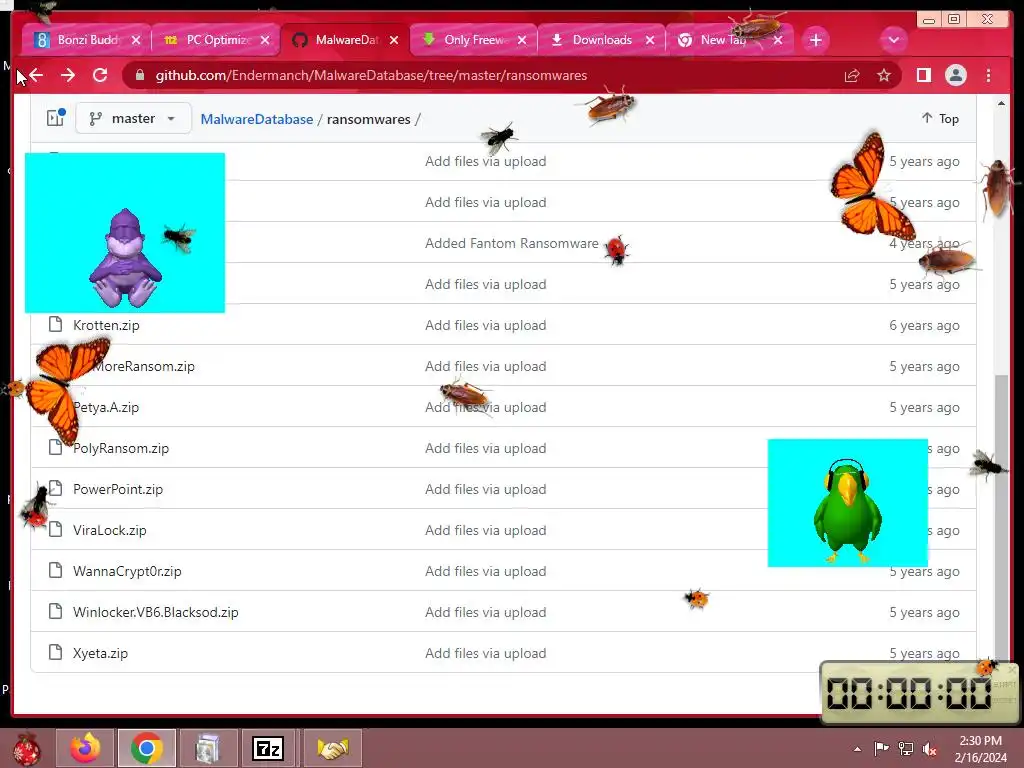
Task: Click the 6 years ago timestamp
Action: (x=924, y=325)
